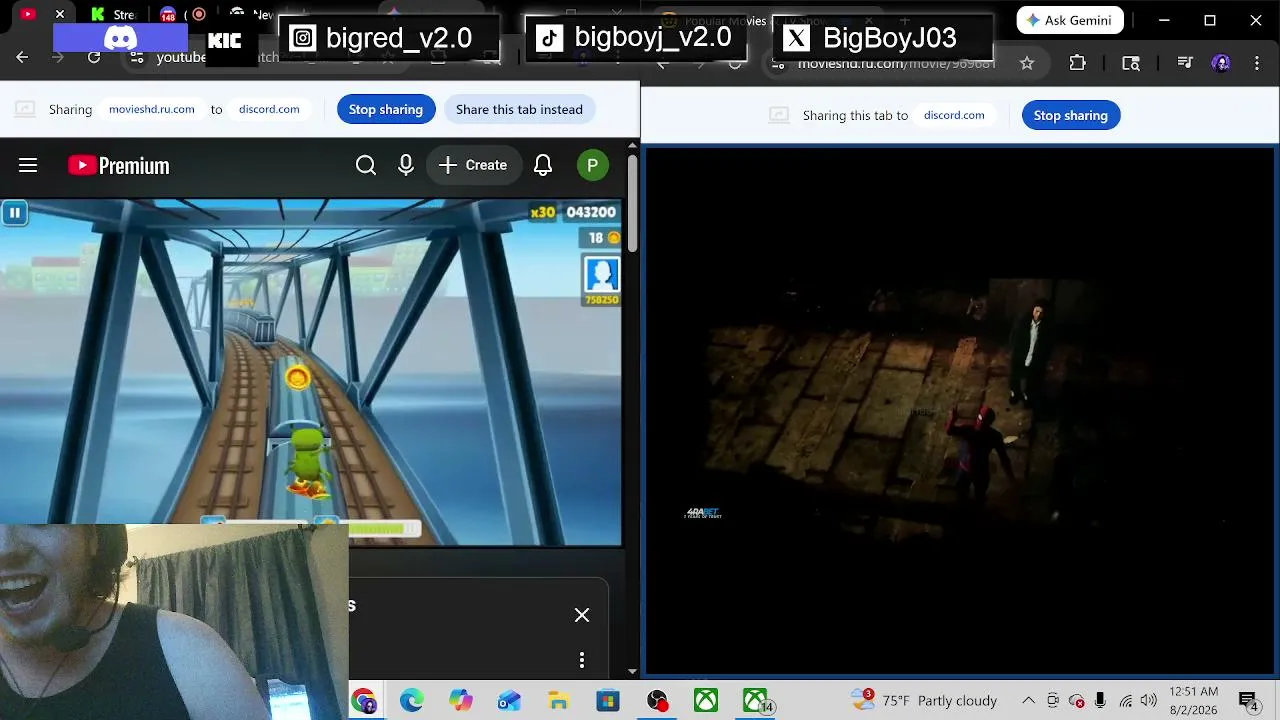Open site info for the YouTube address
This screenshot has width=1280, height=720.
[x=138, y=57]
